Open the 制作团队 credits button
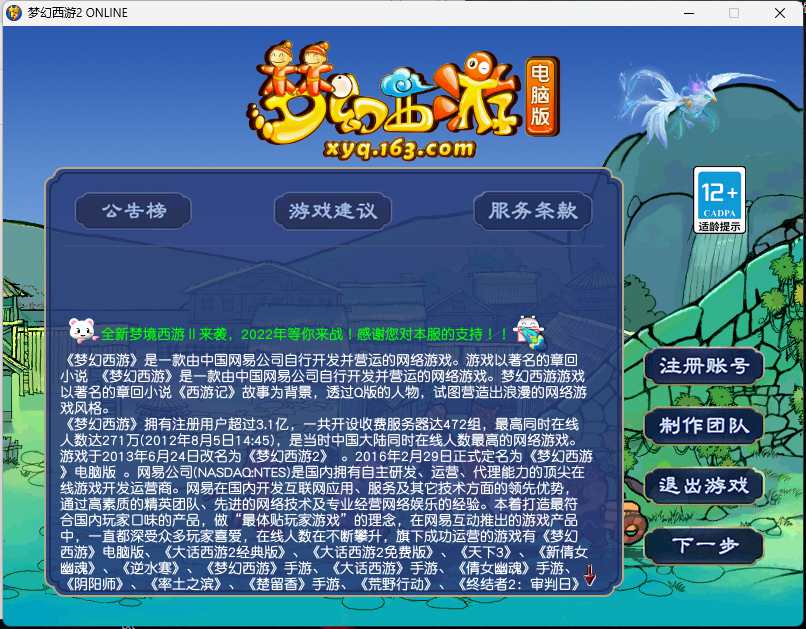Screen dimensions: 806x629 click(704, 426)
